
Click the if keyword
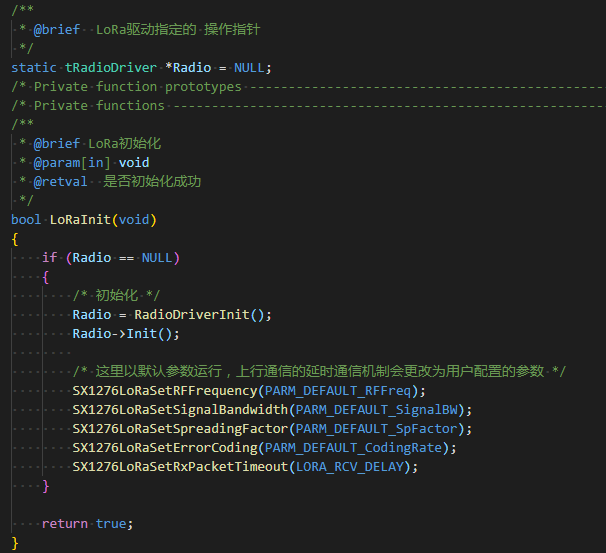pos(49,257)
